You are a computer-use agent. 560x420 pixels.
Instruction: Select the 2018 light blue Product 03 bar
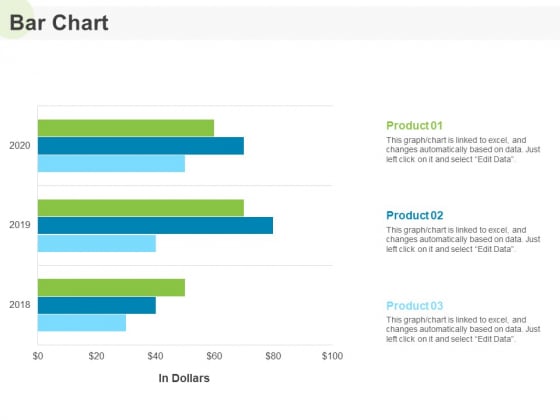82,323
